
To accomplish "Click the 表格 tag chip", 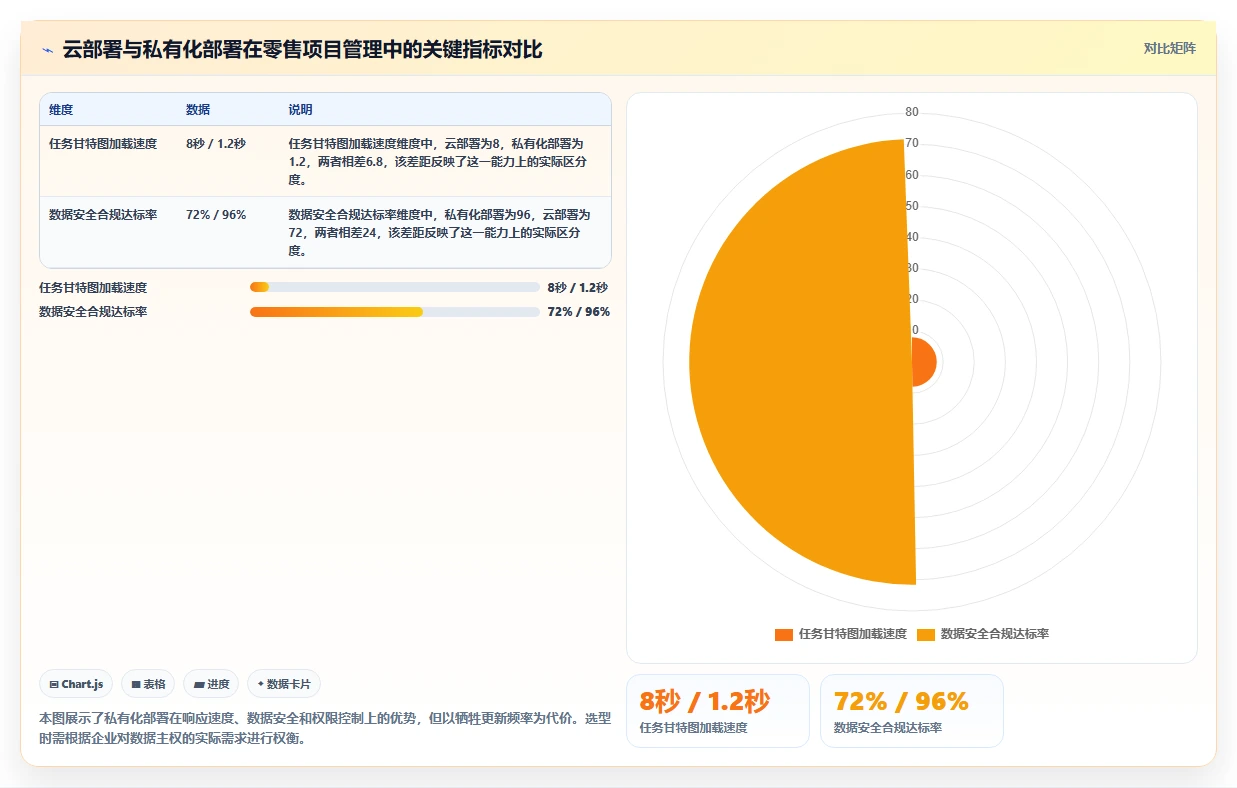I will [148, 684].
